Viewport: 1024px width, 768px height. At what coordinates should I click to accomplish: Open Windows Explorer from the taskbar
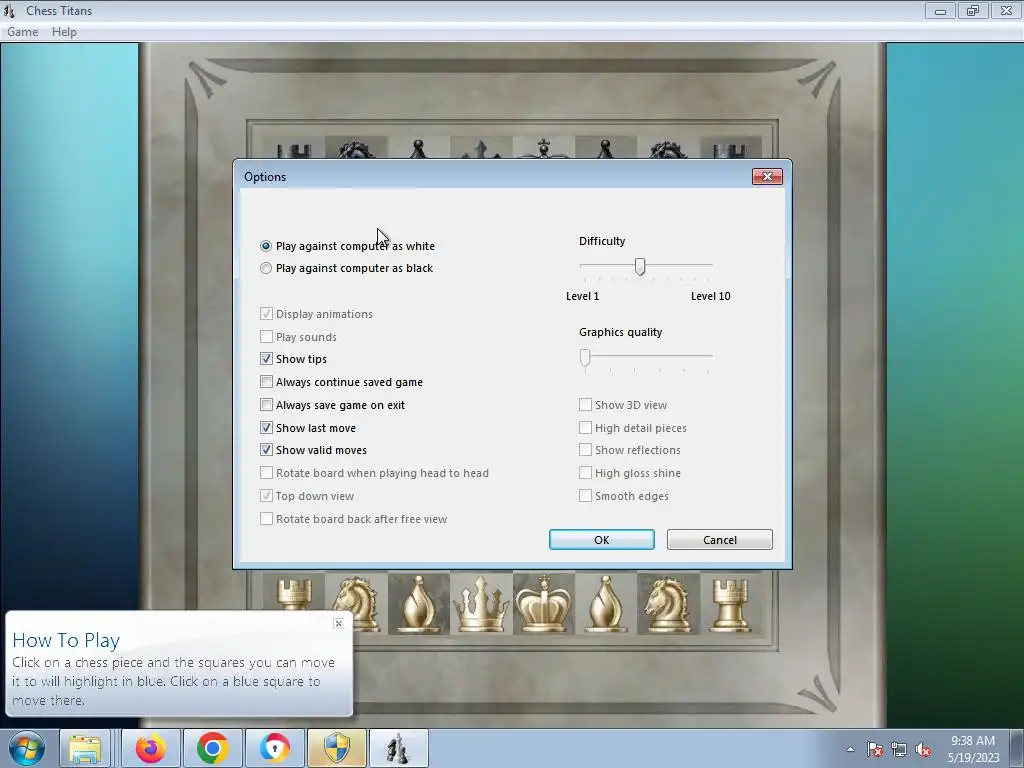86,748
